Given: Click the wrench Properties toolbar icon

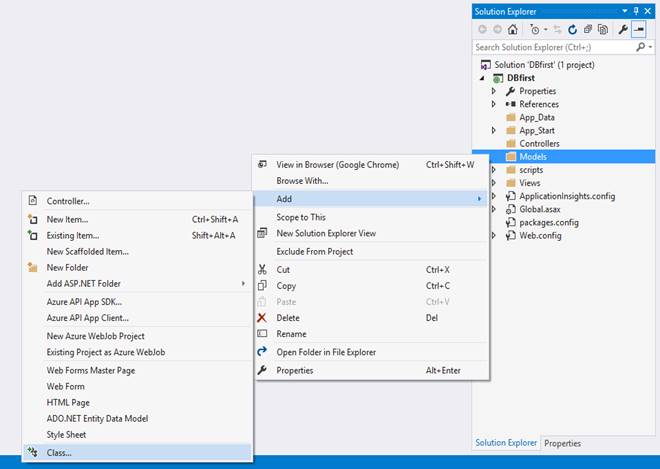Looking at the screenshot, I should pyautogui.click(x=623, y=29).
